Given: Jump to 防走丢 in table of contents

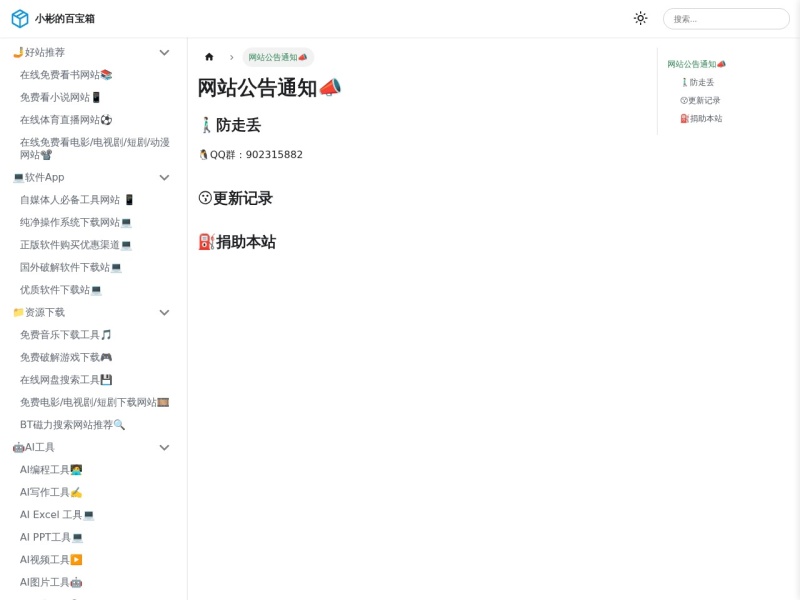Looking at the screenshot, I should 697,82.
